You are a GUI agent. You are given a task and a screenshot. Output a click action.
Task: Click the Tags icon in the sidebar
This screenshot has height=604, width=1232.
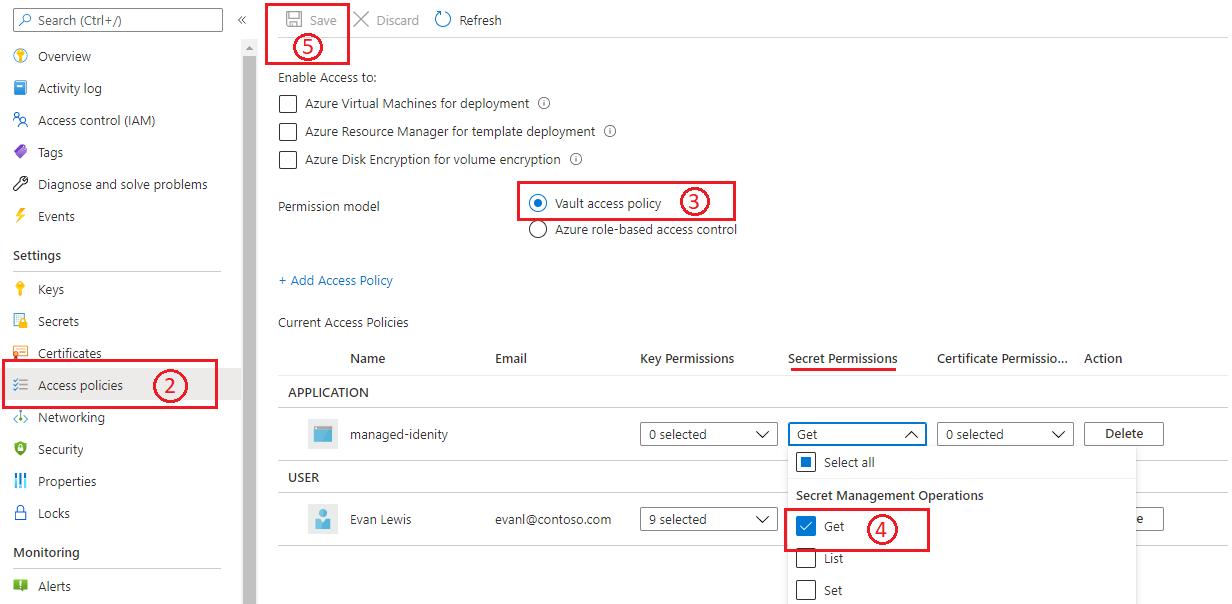[20, 152]
